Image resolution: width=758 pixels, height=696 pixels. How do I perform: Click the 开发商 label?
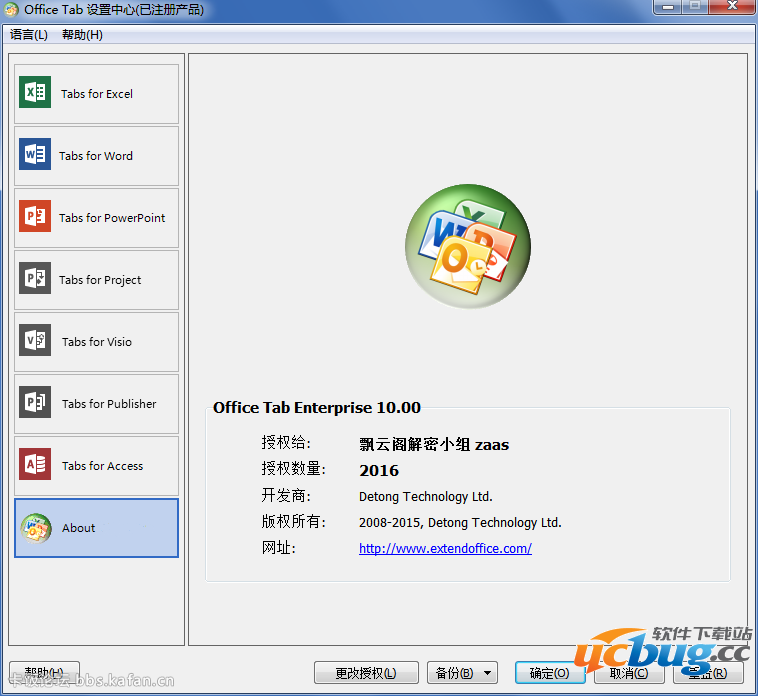tap(286, 495)
